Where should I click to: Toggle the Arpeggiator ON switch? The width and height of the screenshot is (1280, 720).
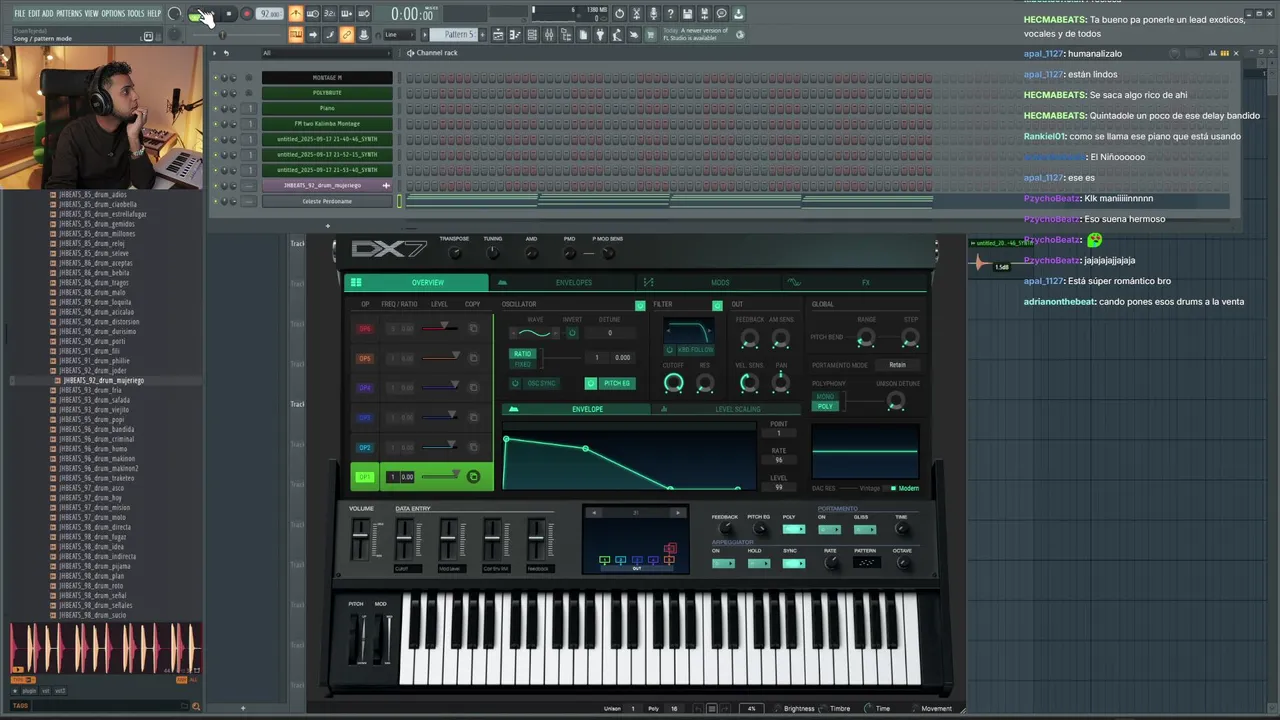723,563
